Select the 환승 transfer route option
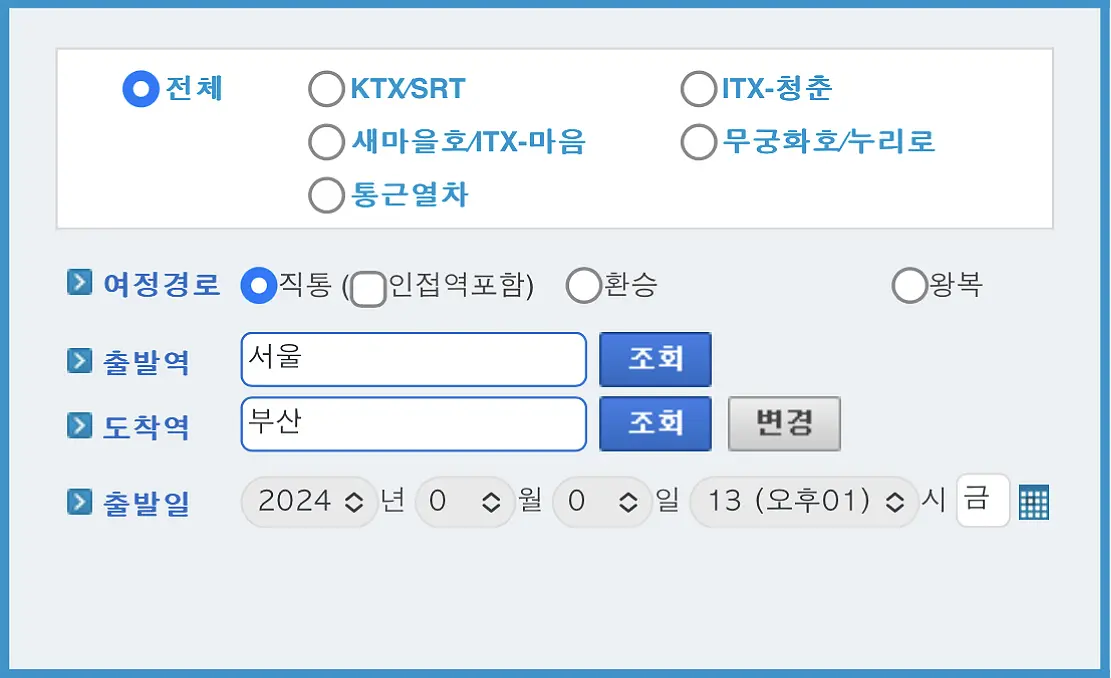 (x=583, y=285)
